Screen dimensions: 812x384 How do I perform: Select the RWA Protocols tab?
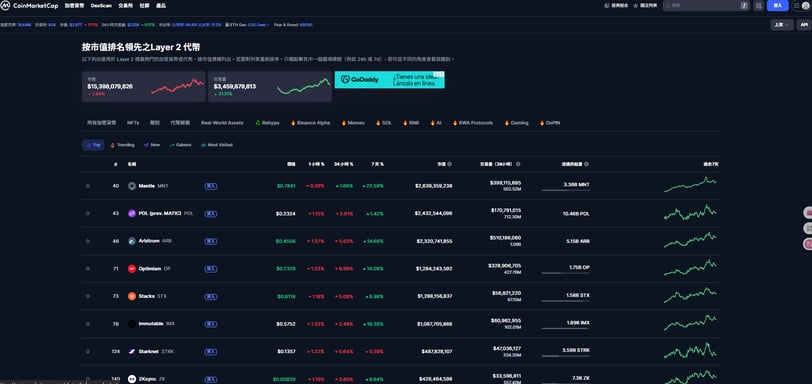473,123
